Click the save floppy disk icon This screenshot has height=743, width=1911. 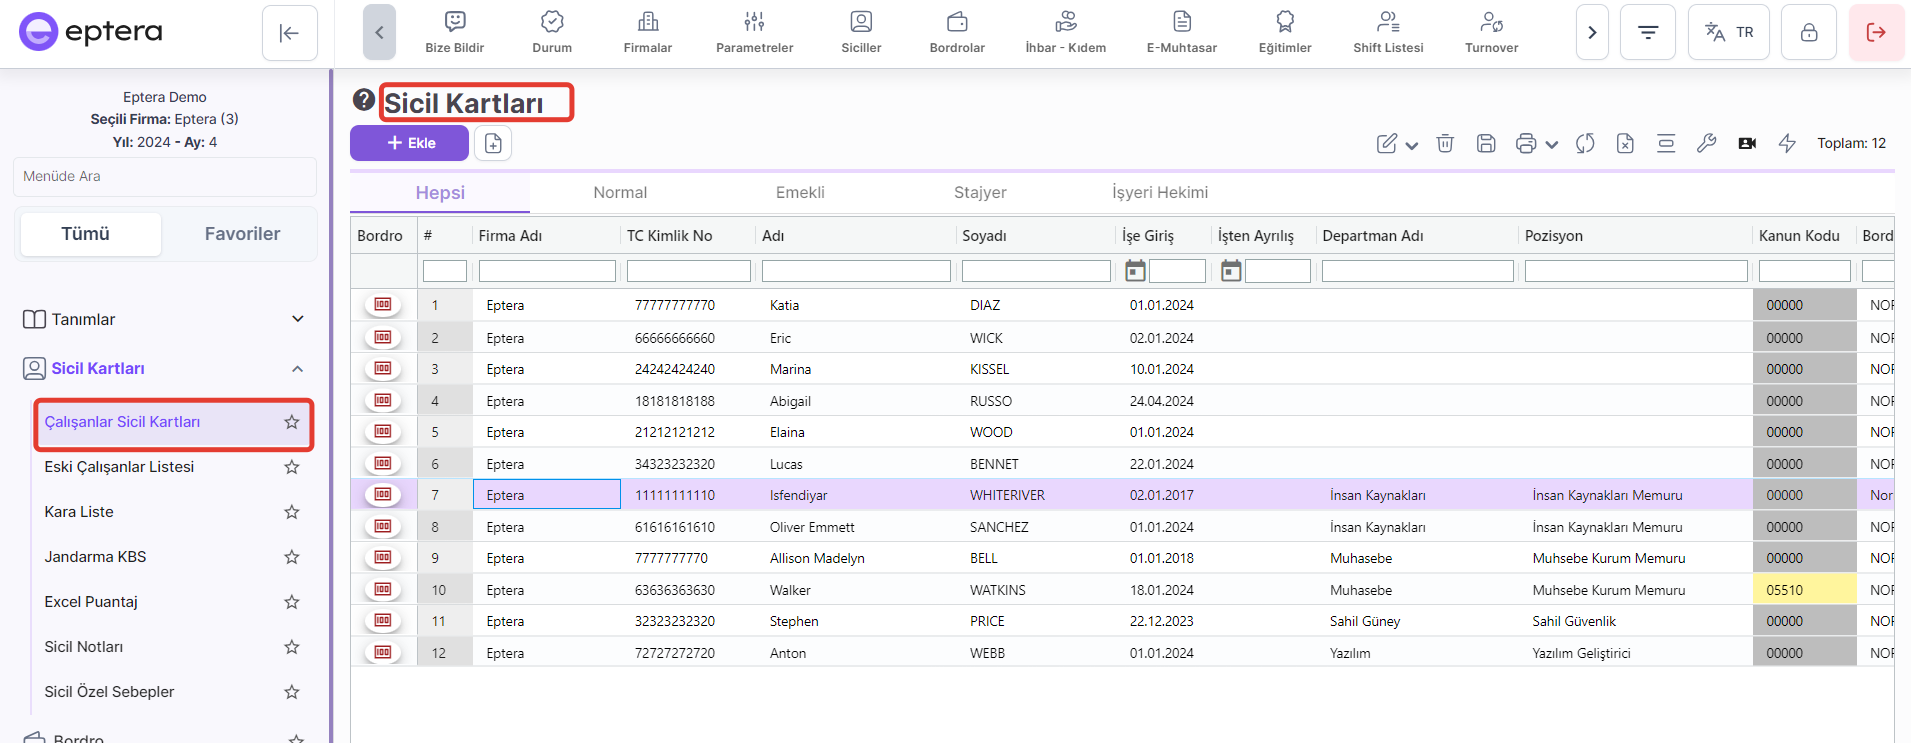coord(1486,143)
